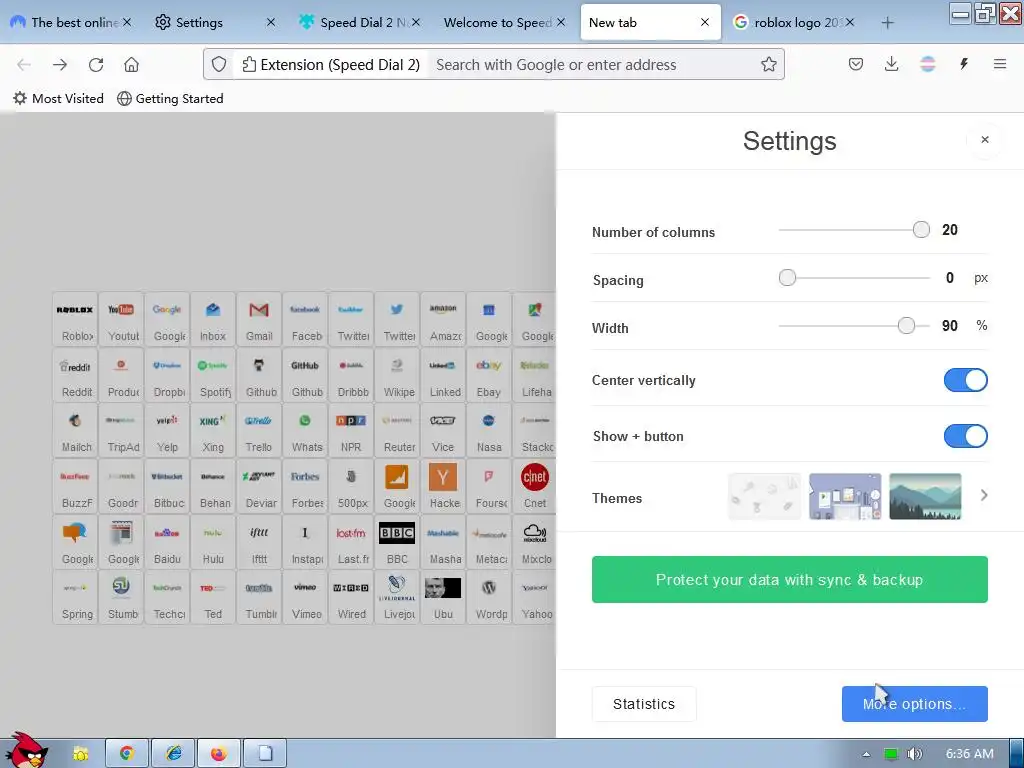1024x768 pixels.
Task: Open the Youtube speed dial tile
Action: click(121, 319)
